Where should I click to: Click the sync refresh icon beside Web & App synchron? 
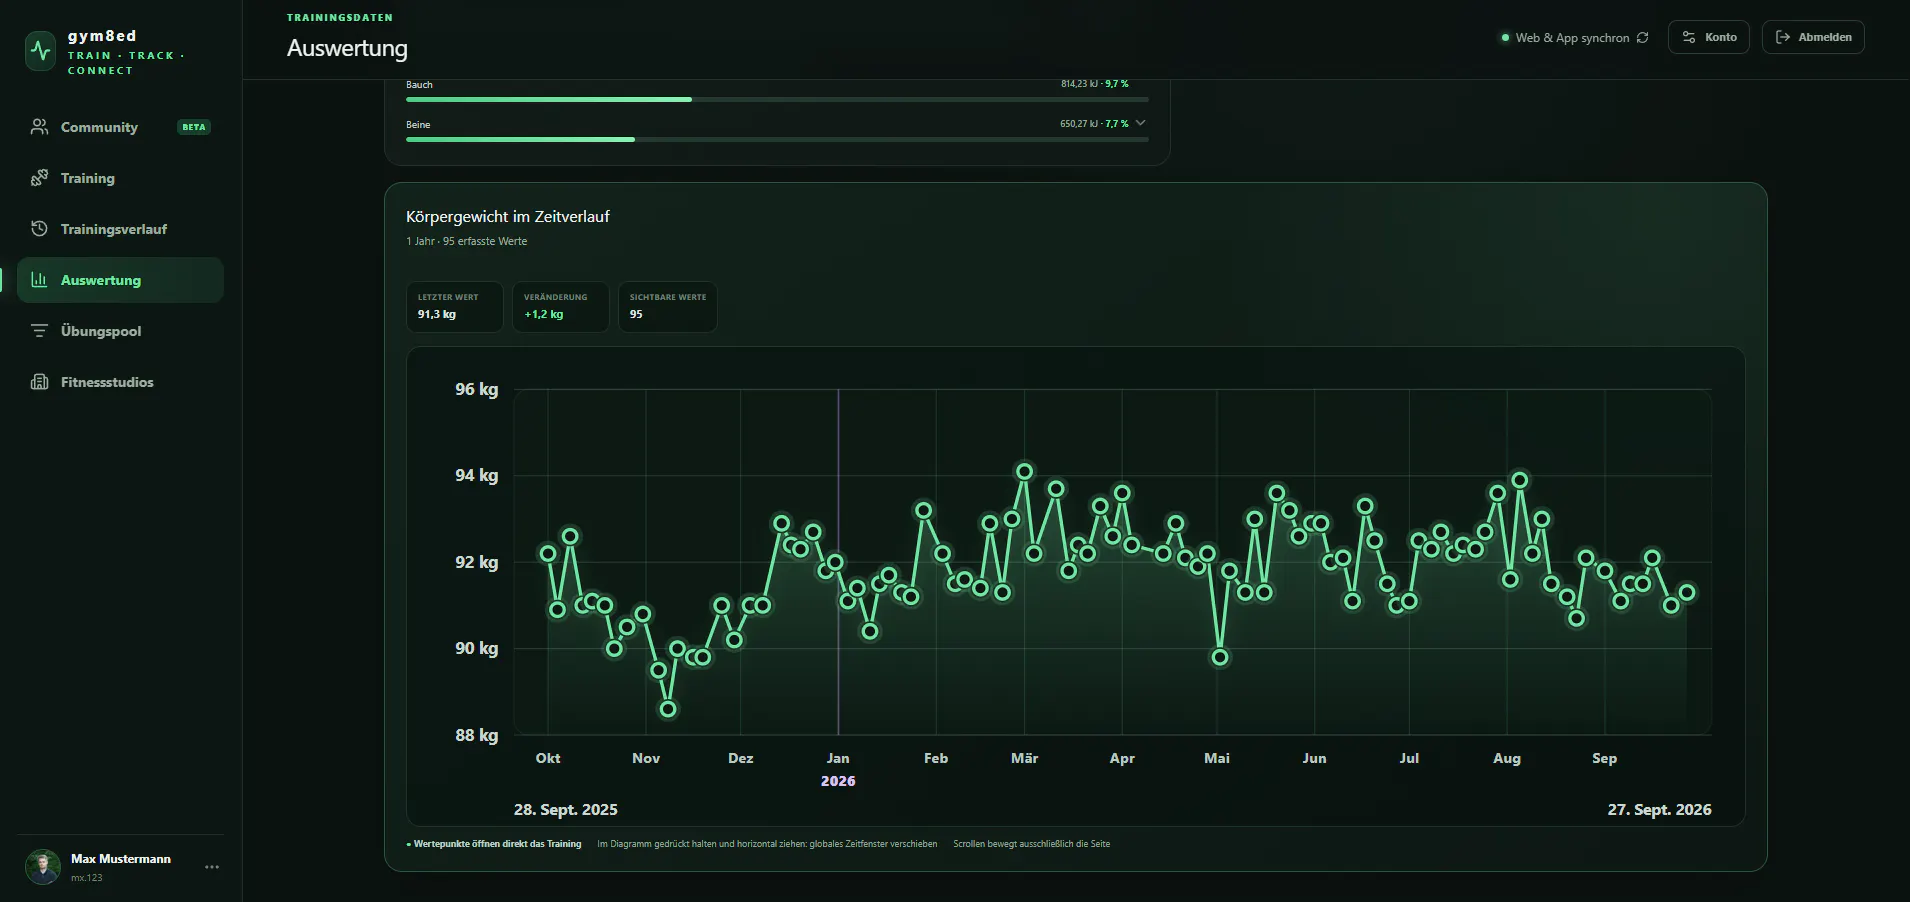click(x=1642, y=38)
